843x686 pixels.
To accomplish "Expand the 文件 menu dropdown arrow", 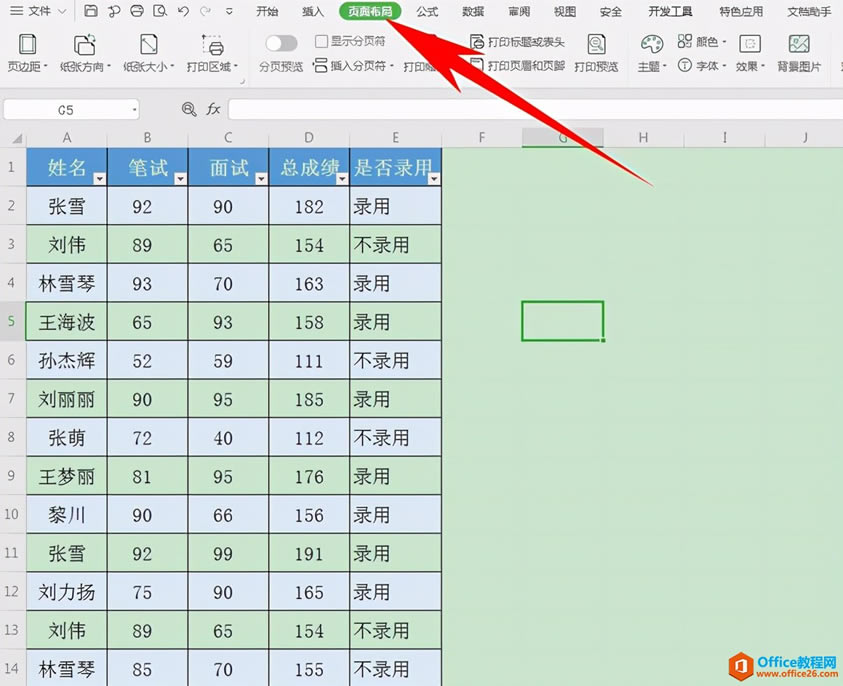I will [62, 11].
